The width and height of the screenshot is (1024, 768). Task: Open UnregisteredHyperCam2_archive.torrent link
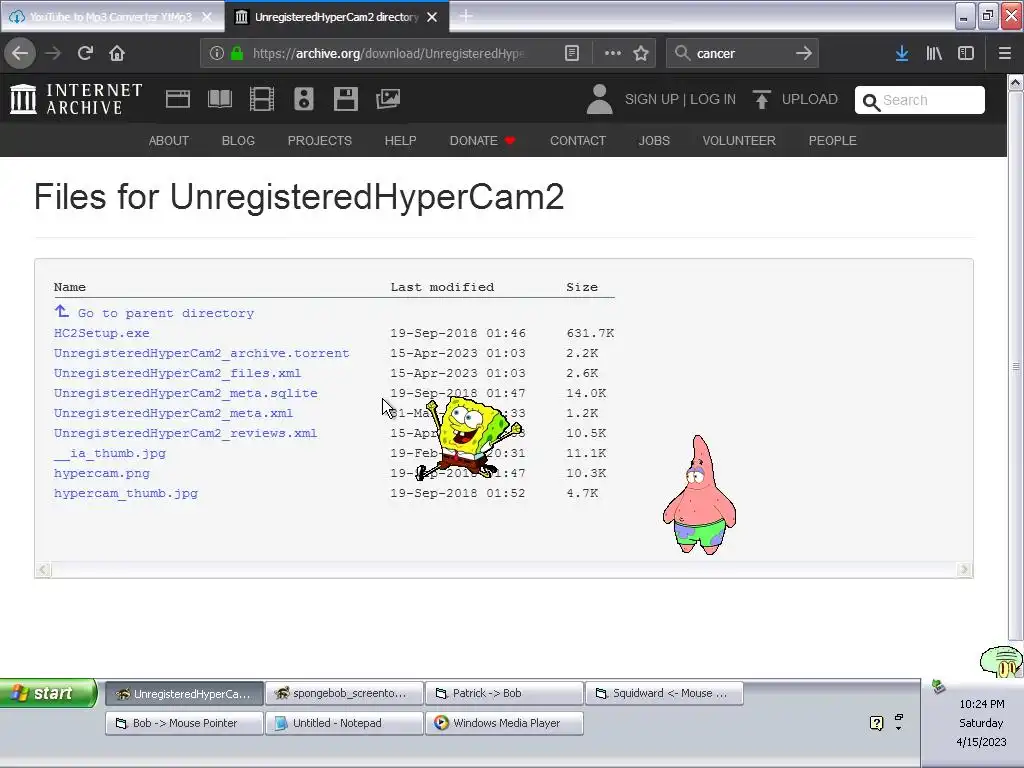[x=201, y=353]
